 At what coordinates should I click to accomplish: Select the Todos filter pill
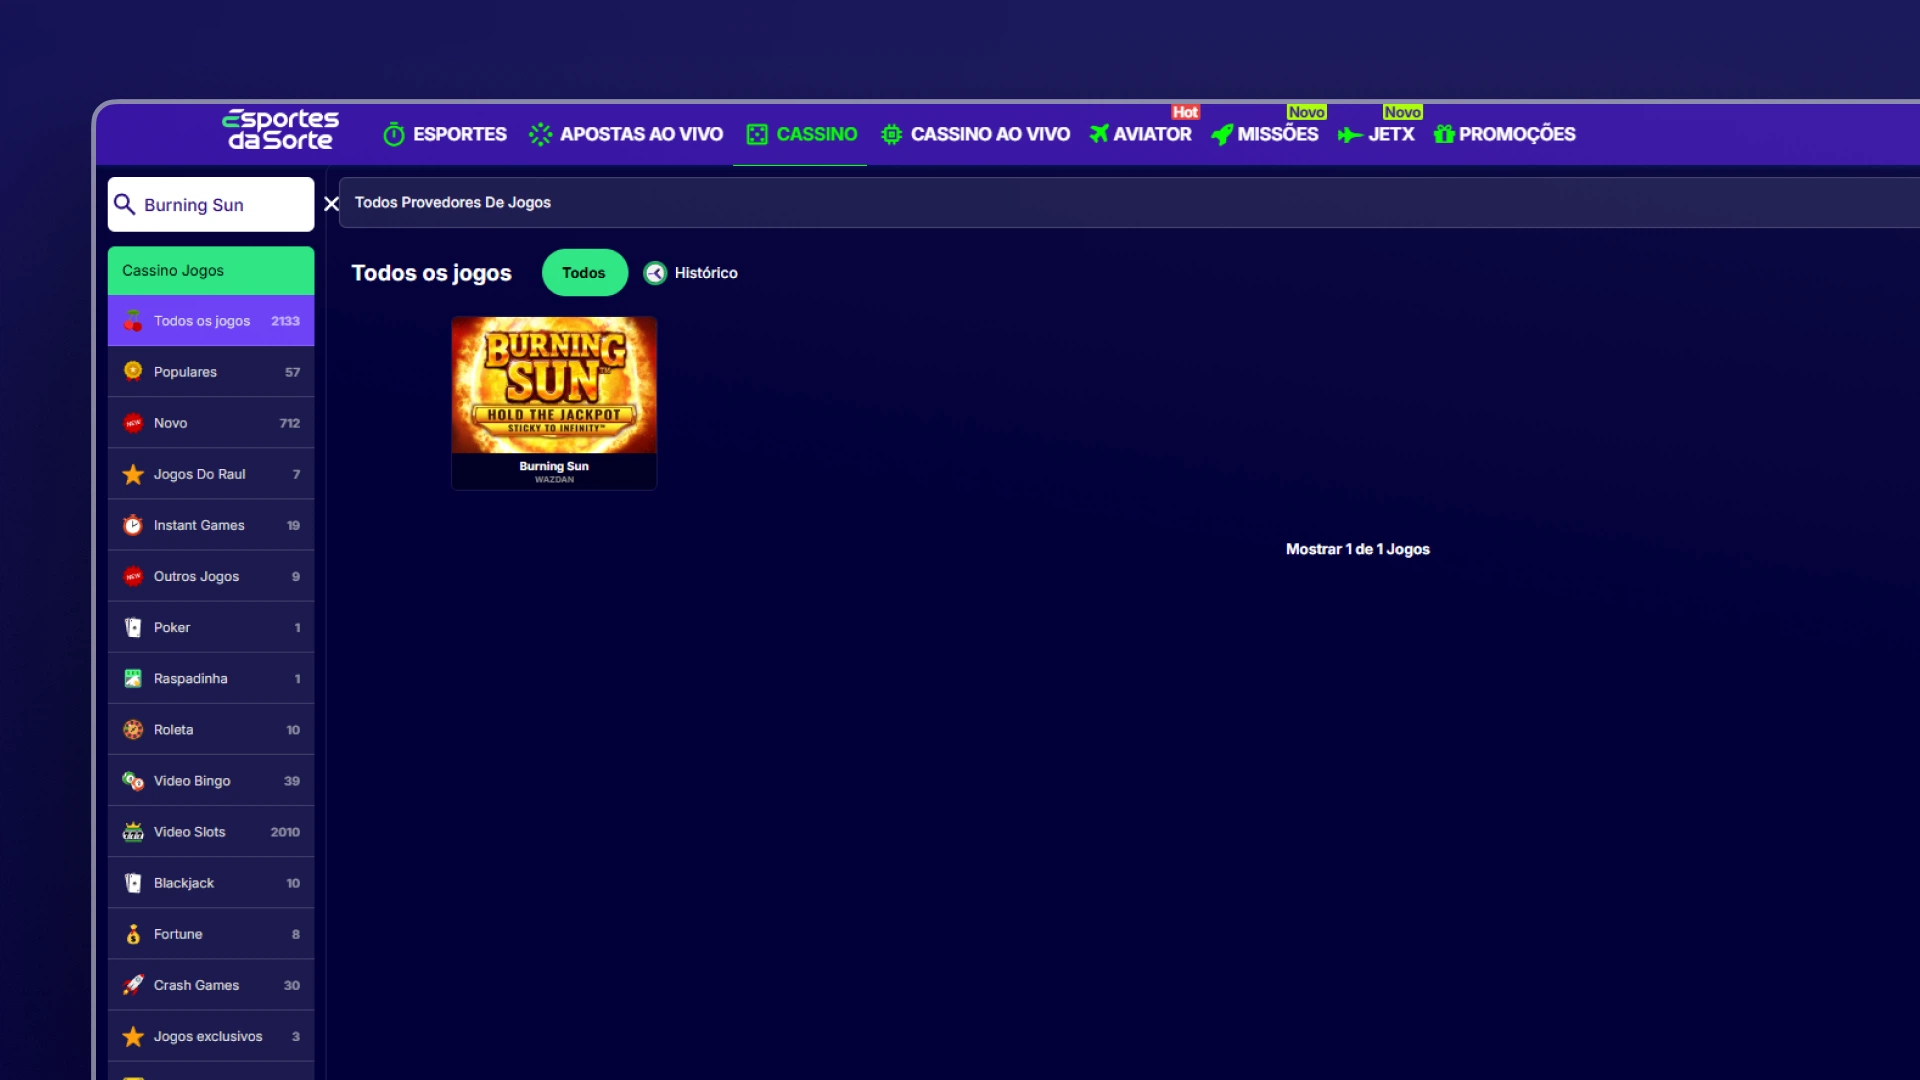tap(584, 273)
